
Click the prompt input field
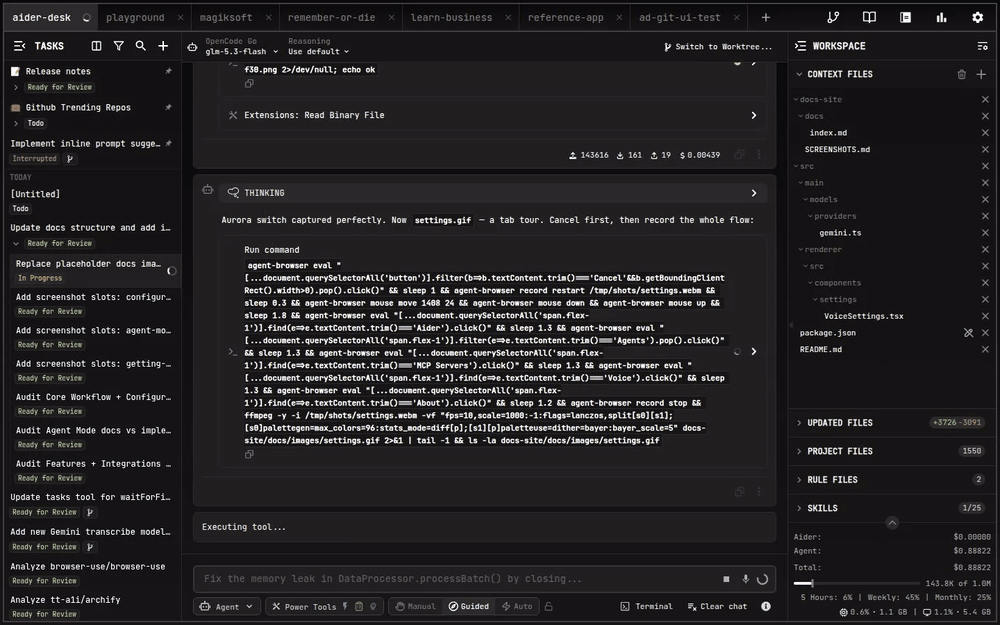tap(456, 579)
